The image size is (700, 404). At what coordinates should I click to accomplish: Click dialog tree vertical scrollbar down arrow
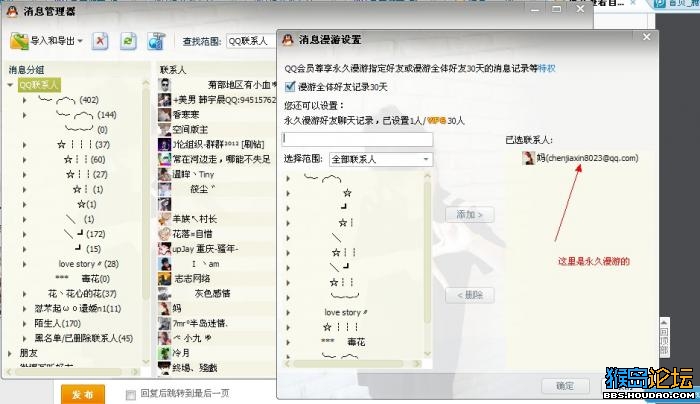pyautogui.click(x=427, y=354)
